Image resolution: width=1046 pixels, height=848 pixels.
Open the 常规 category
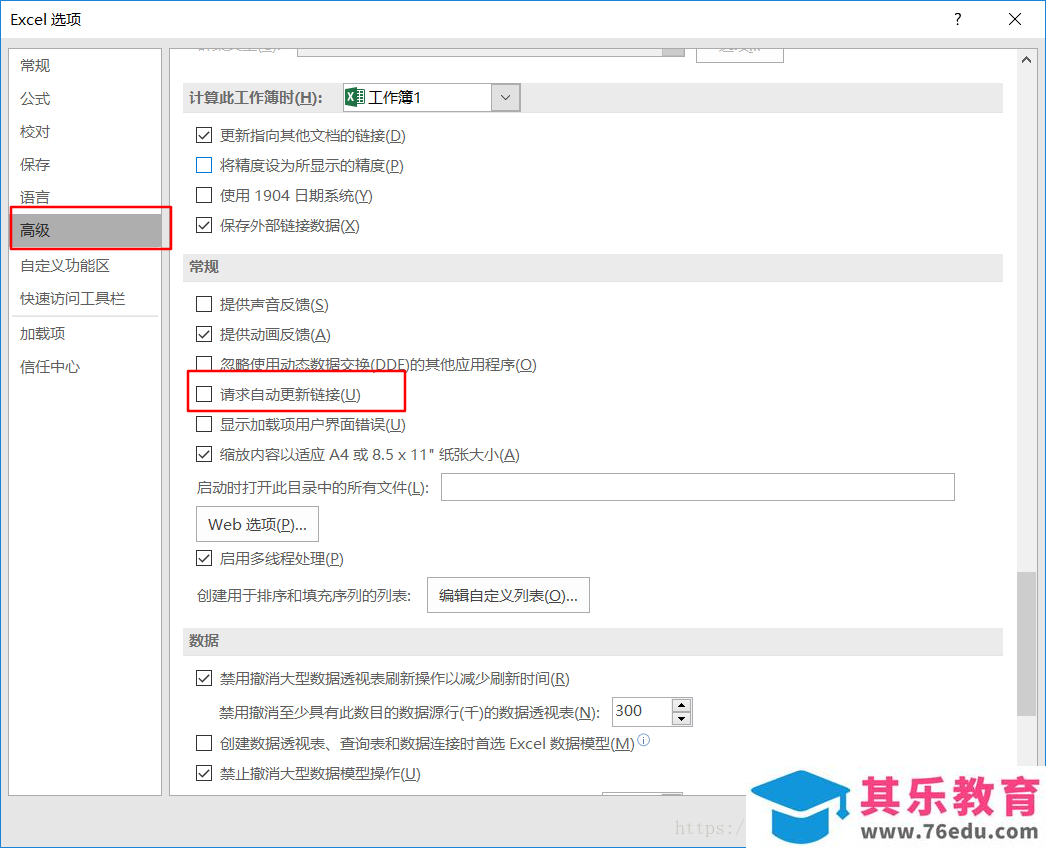pyautogui.click(x=35, y=65)
